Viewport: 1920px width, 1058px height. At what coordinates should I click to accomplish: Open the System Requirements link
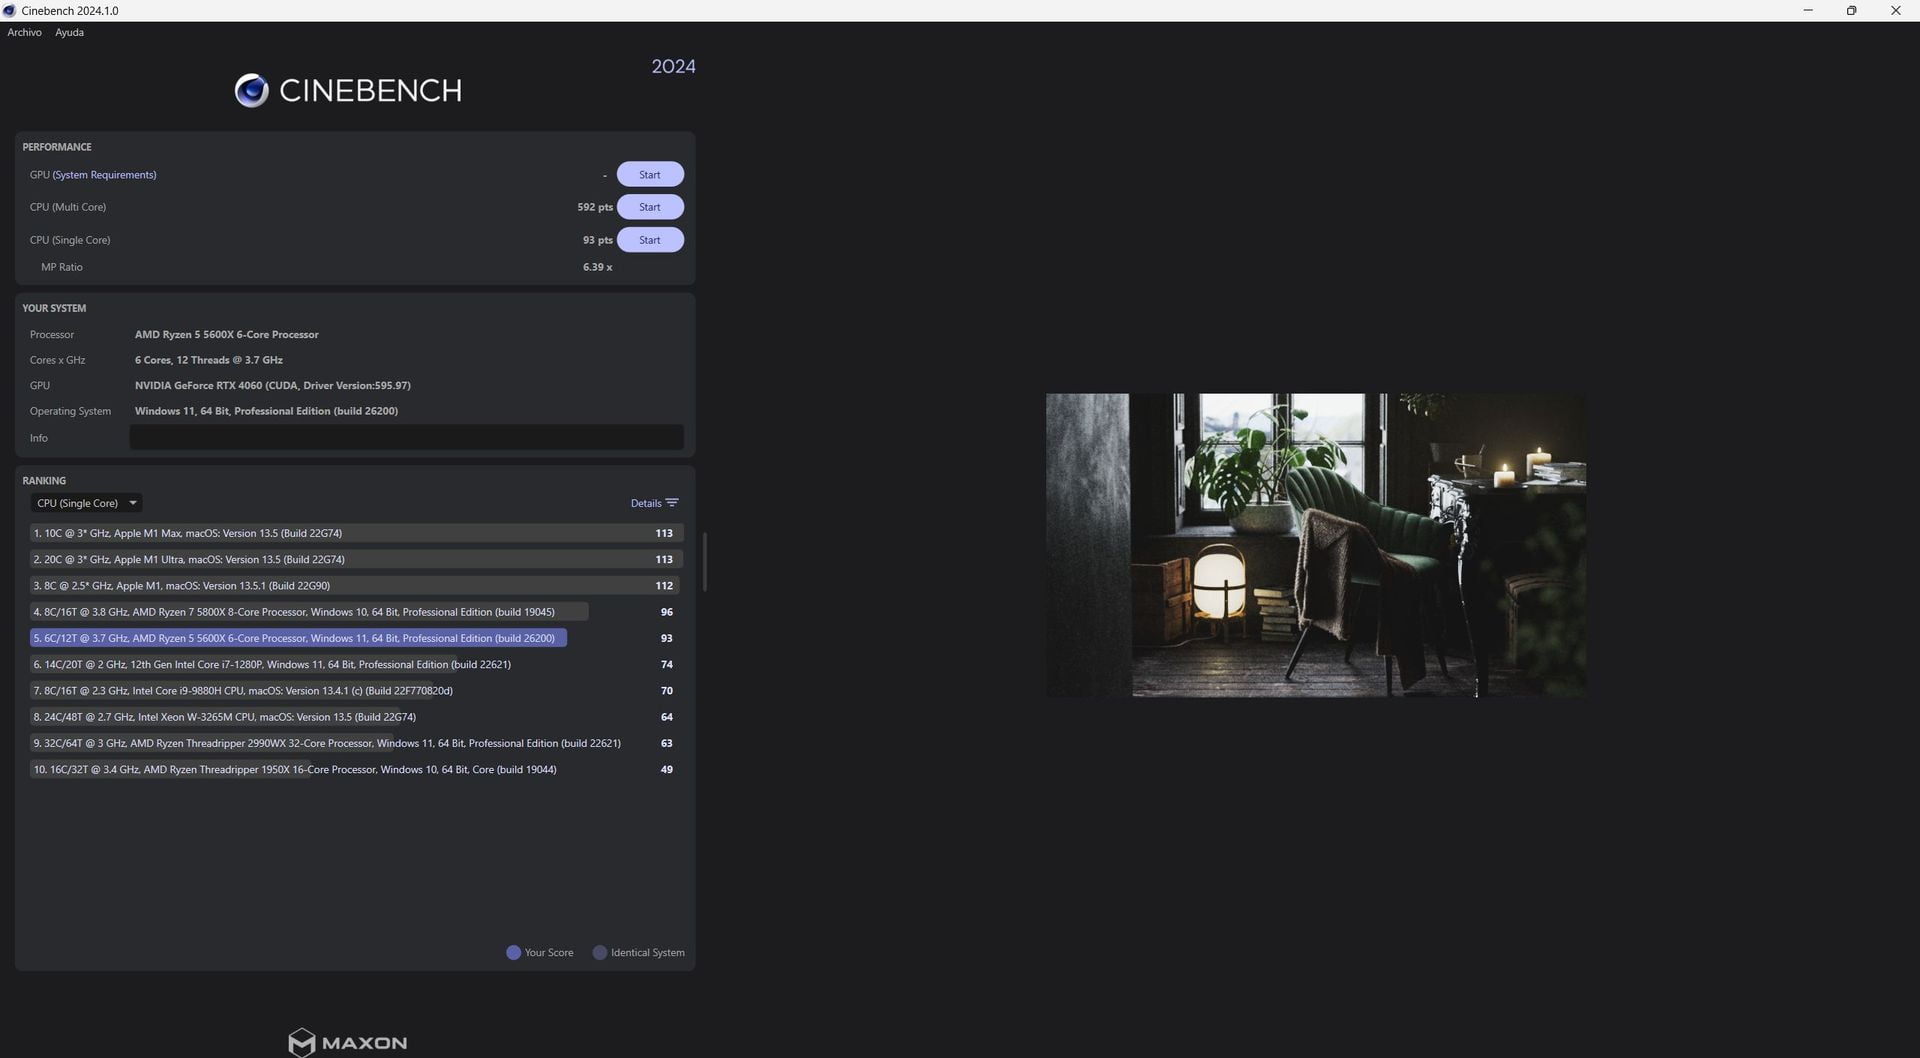tap(104, 175)
